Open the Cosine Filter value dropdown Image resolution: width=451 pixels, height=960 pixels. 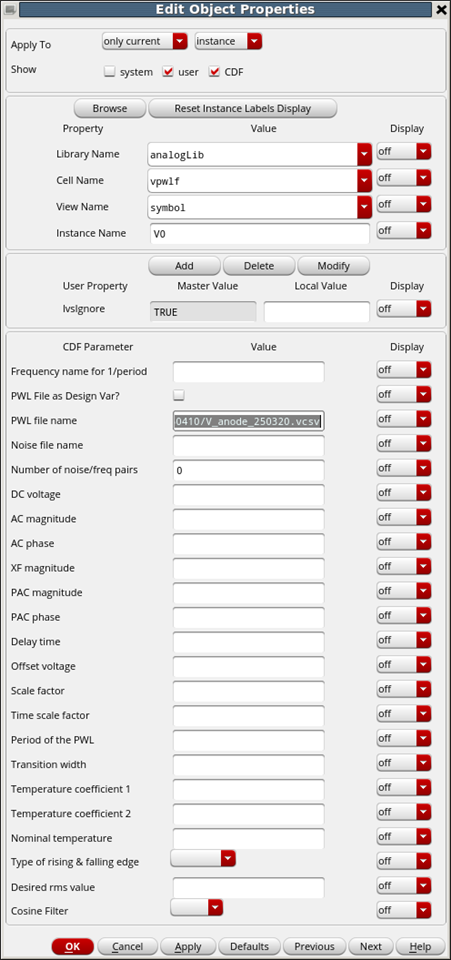click(196, 908)
